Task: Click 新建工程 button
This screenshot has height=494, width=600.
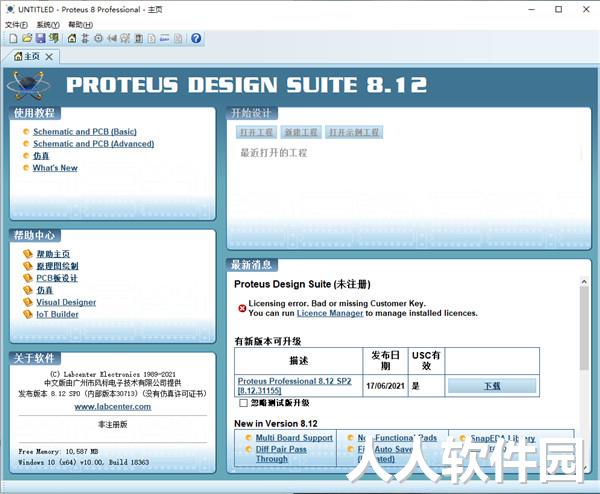Action: coord(301,132)
